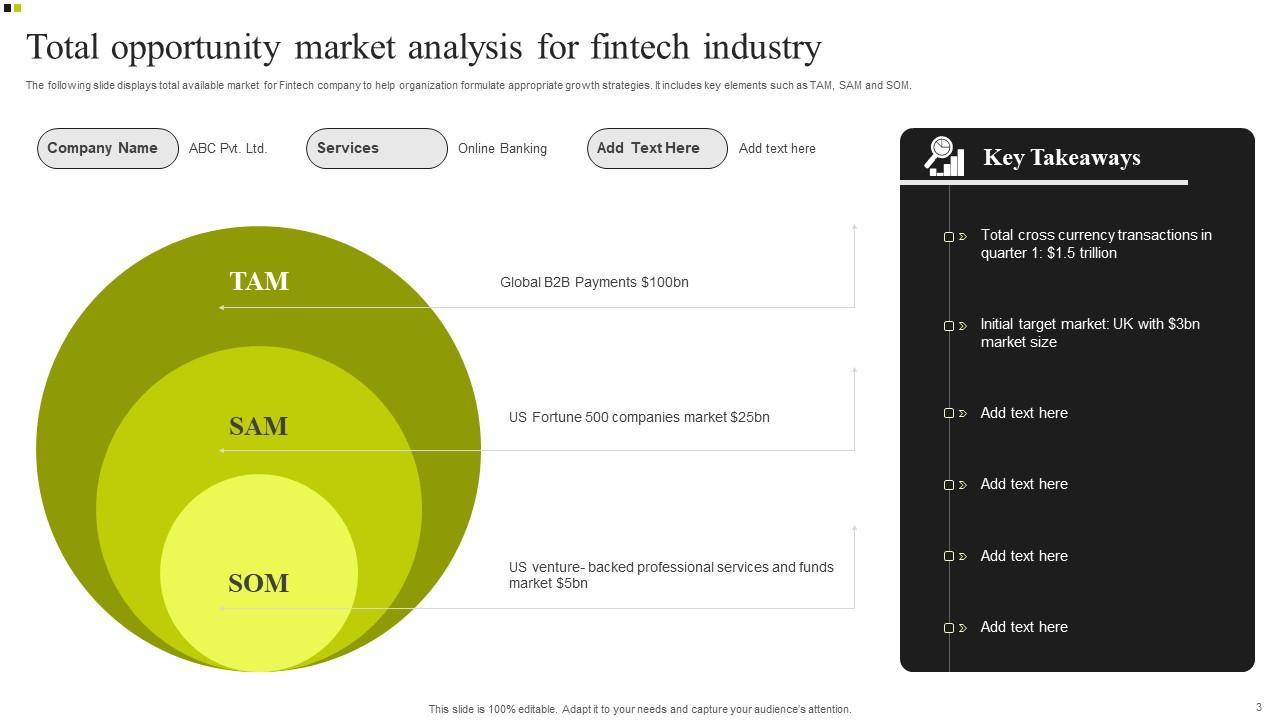
Task: Click the Online Banking text
Action: (502, 149)
